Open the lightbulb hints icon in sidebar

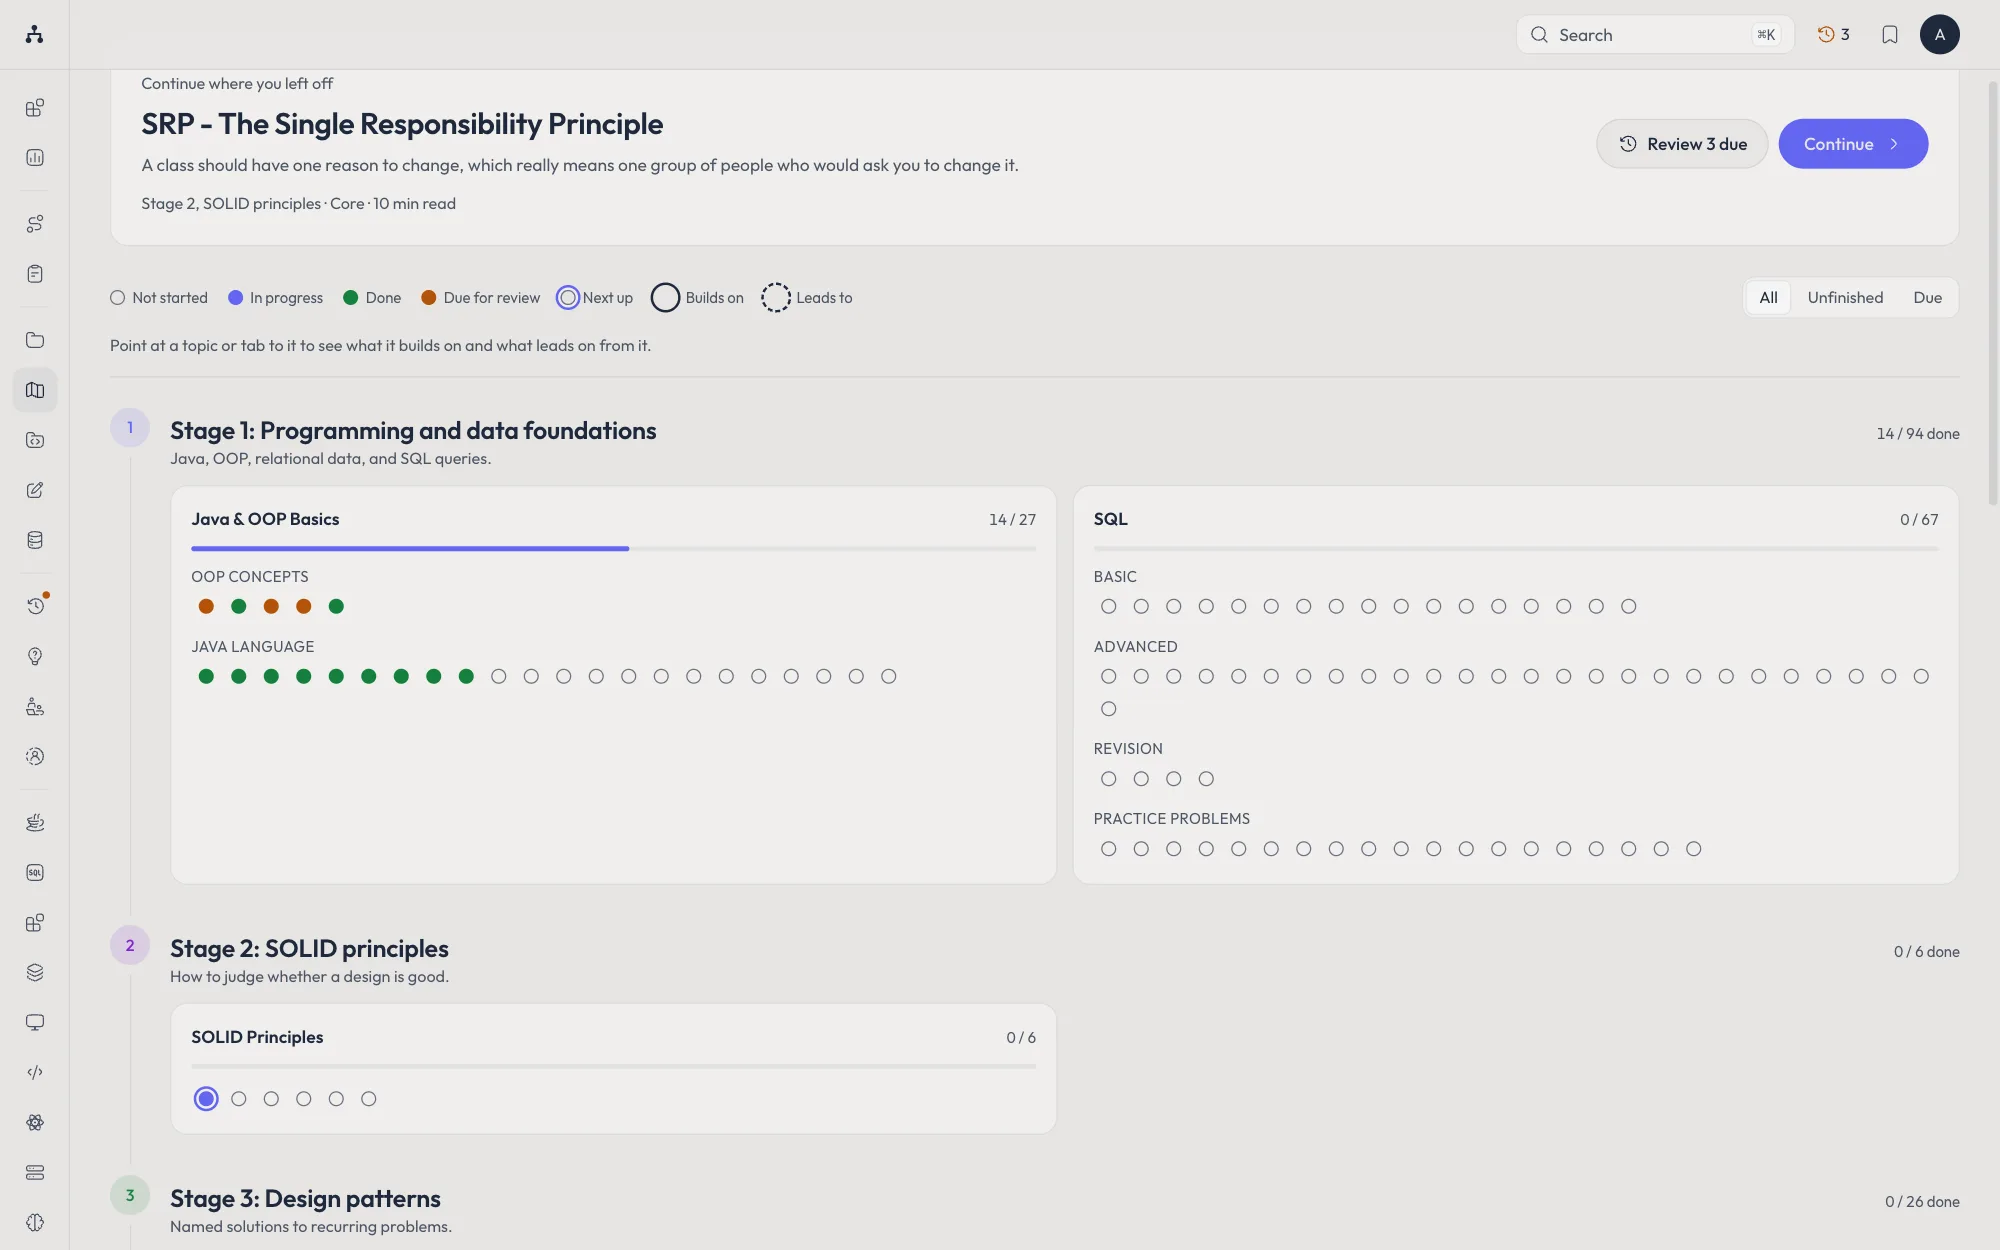(x=35, y=656)
